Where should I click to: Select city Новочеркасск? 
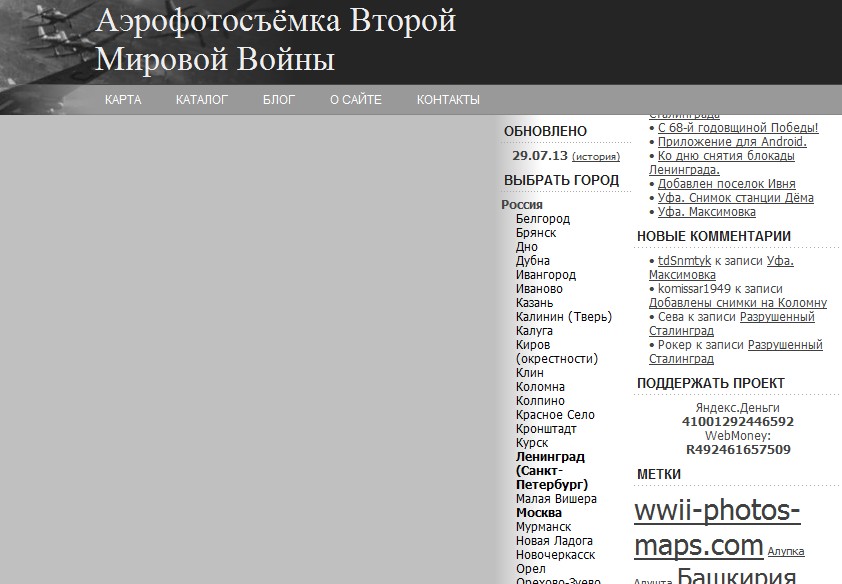[x=555, y=554]
